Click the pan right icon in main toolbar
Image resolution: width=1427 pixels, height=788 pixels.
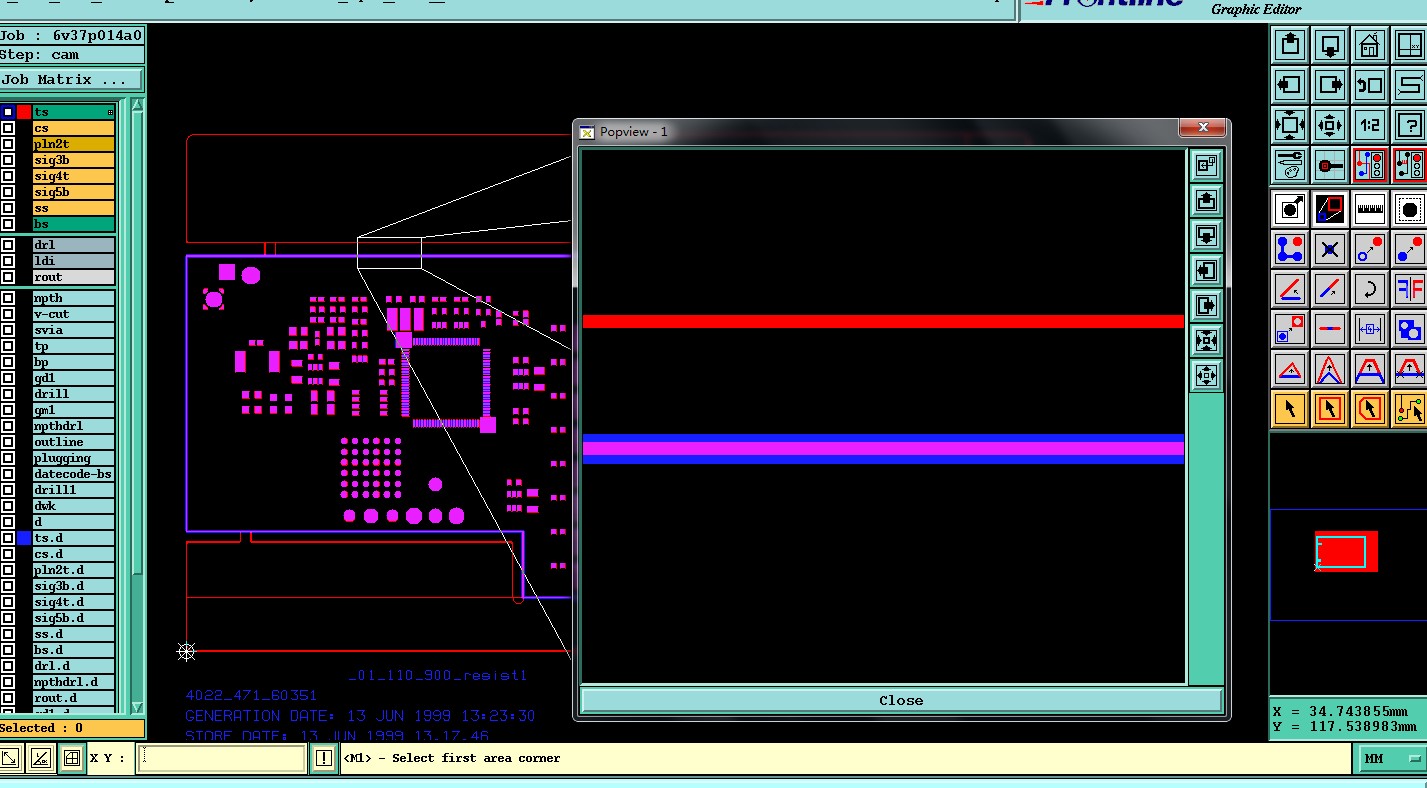pyautogui.click(x=1330, y=85)
